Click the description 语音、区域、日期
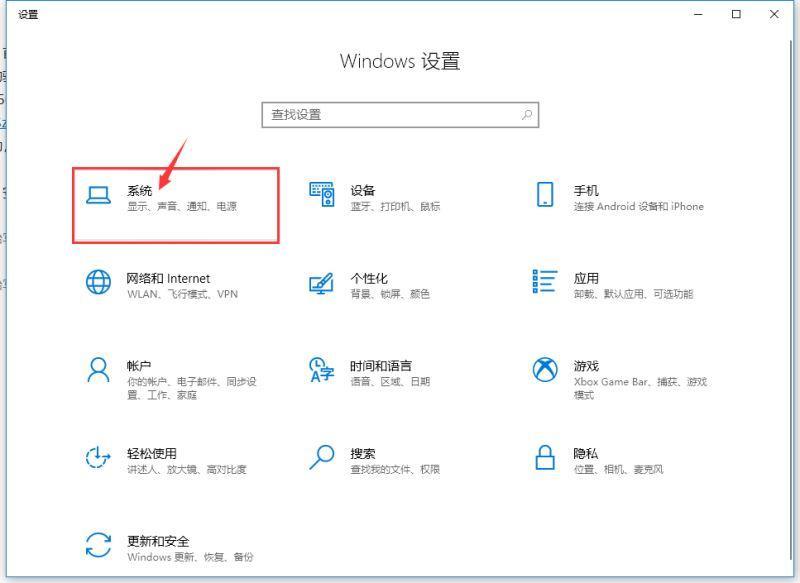This screenshot has width=800, height=583. (390, 382)
